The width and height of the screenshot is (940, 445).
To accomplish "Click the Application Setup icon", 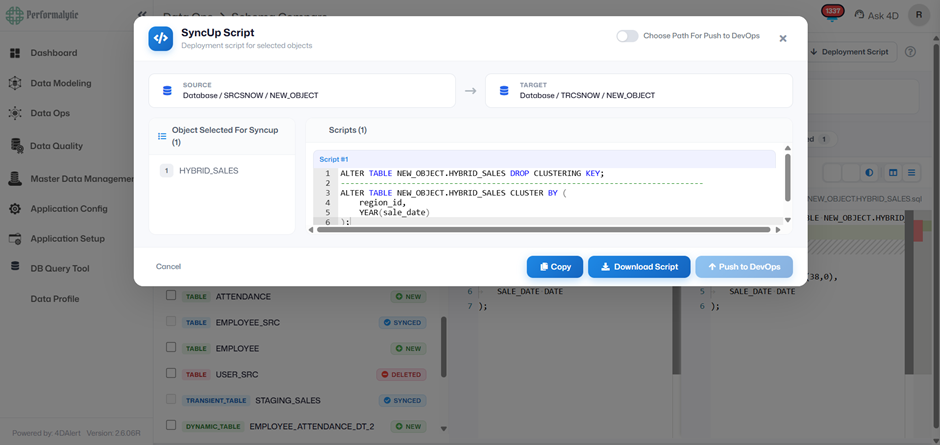I will 15,239.
